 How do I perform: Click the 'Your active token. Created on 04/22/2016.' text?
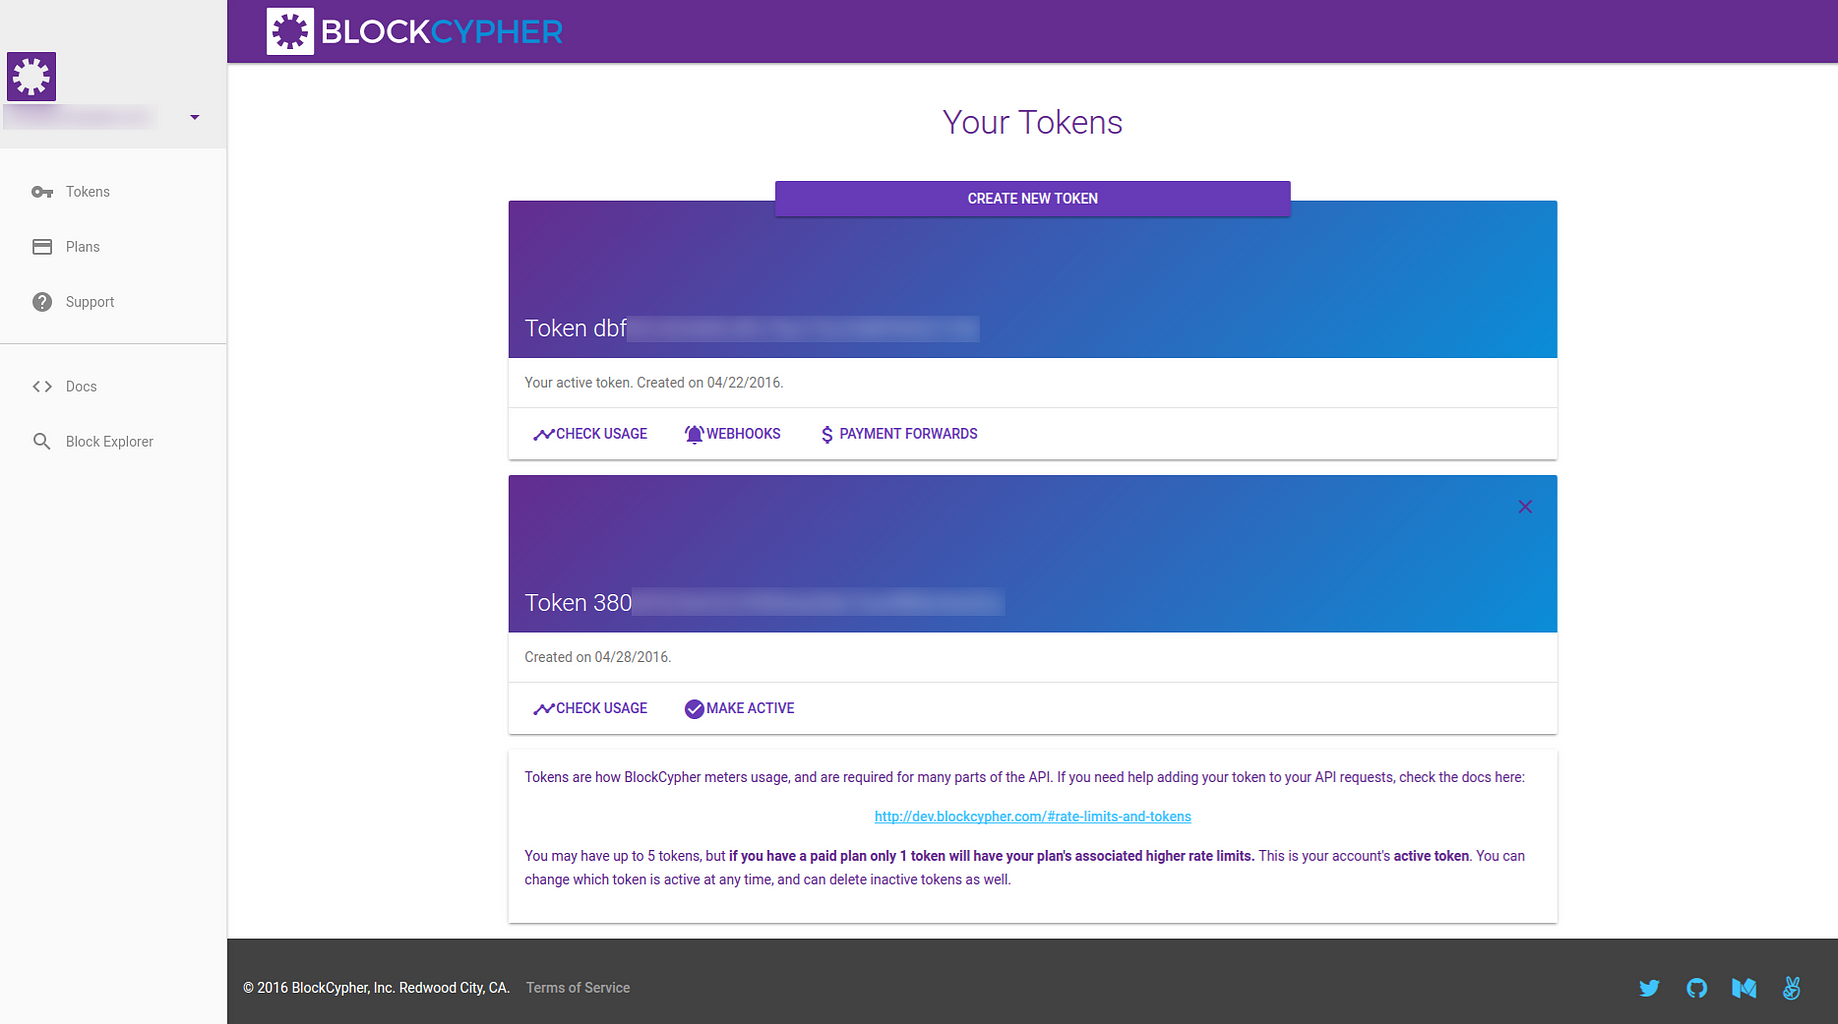pyautogui.click(x=654, y=383)
